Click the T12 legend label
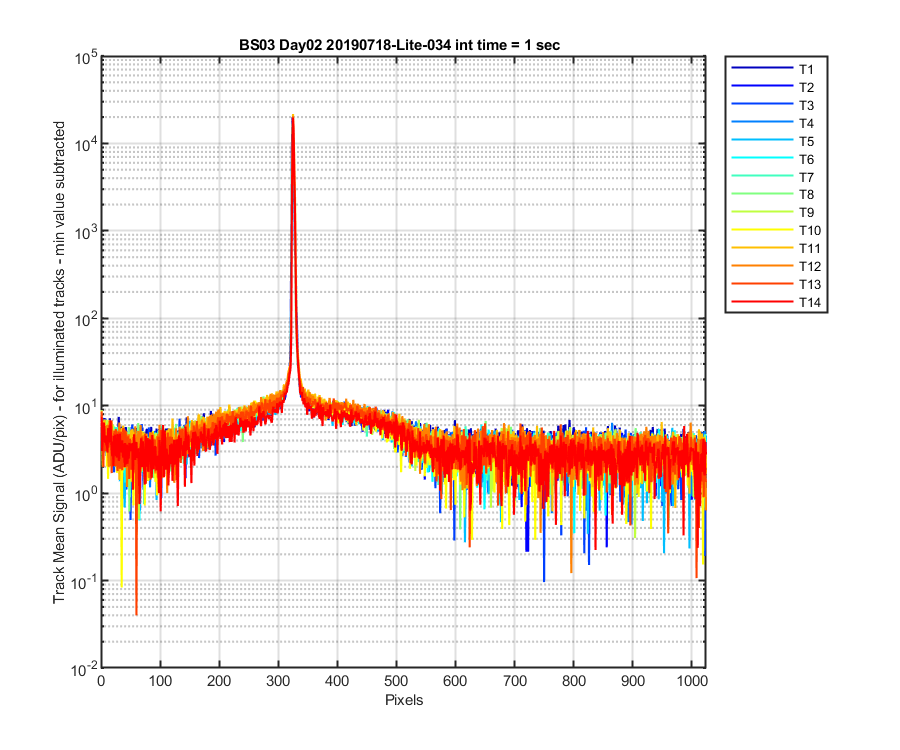The image size is (900, 750). [809, 266]
